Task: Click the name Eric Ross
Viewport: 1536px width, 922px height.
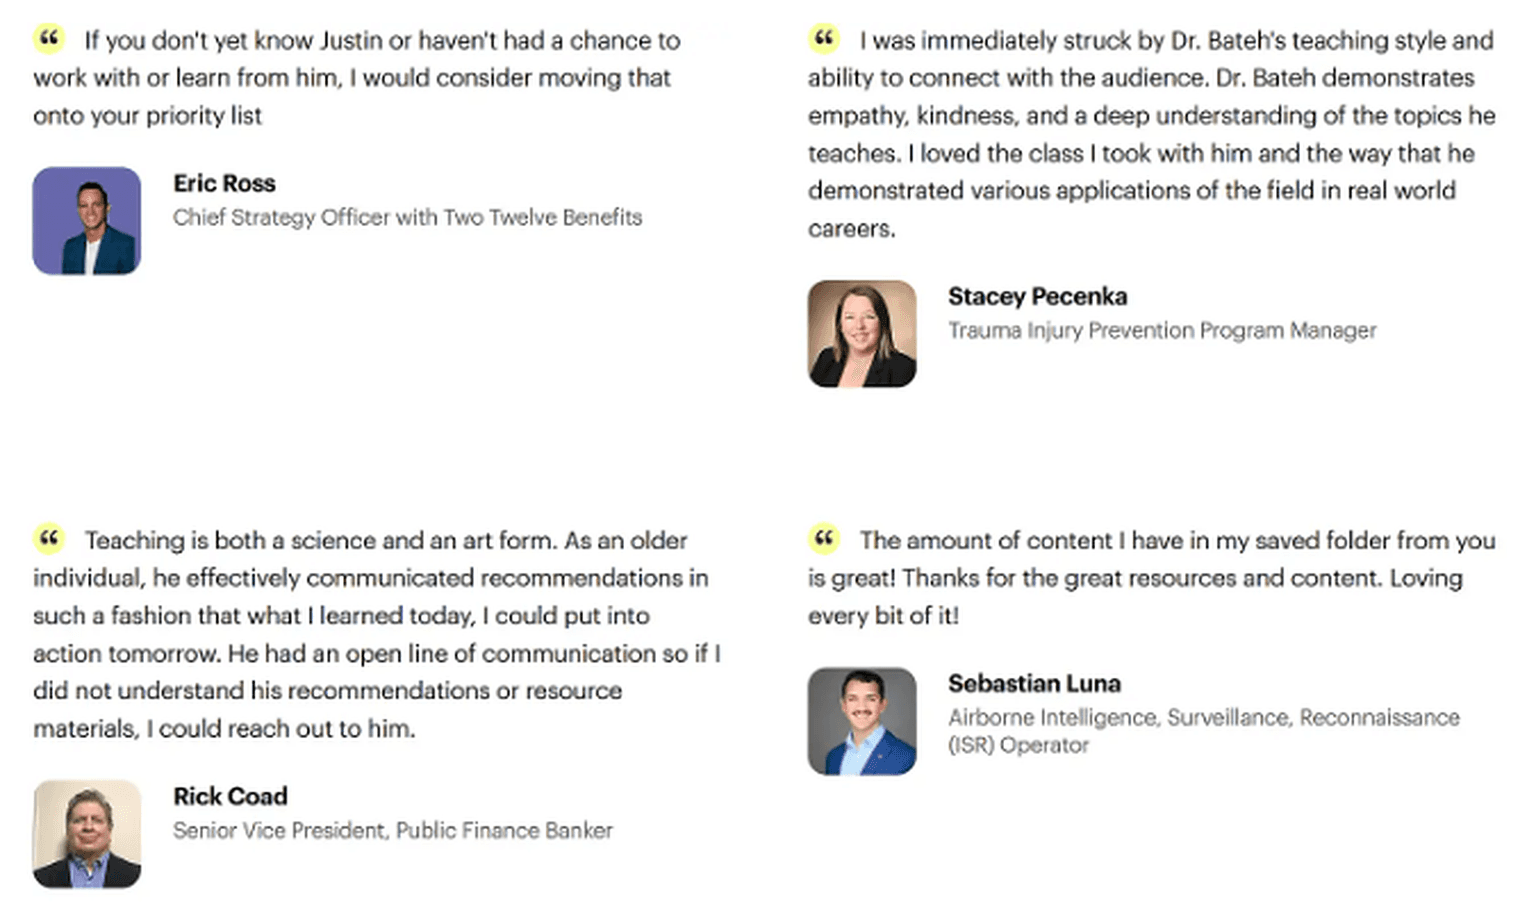Action: pyautogui.click(x=224, y=184)
